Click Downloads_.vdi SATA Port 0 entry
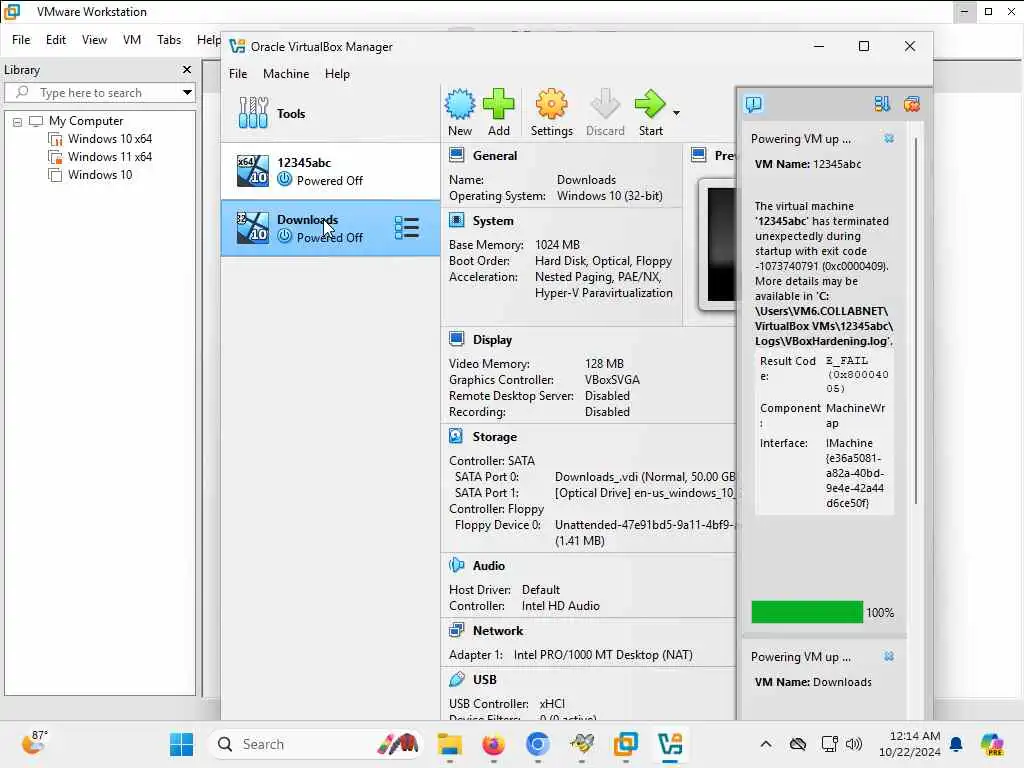The image size is (1024, 768). [645, 477]
